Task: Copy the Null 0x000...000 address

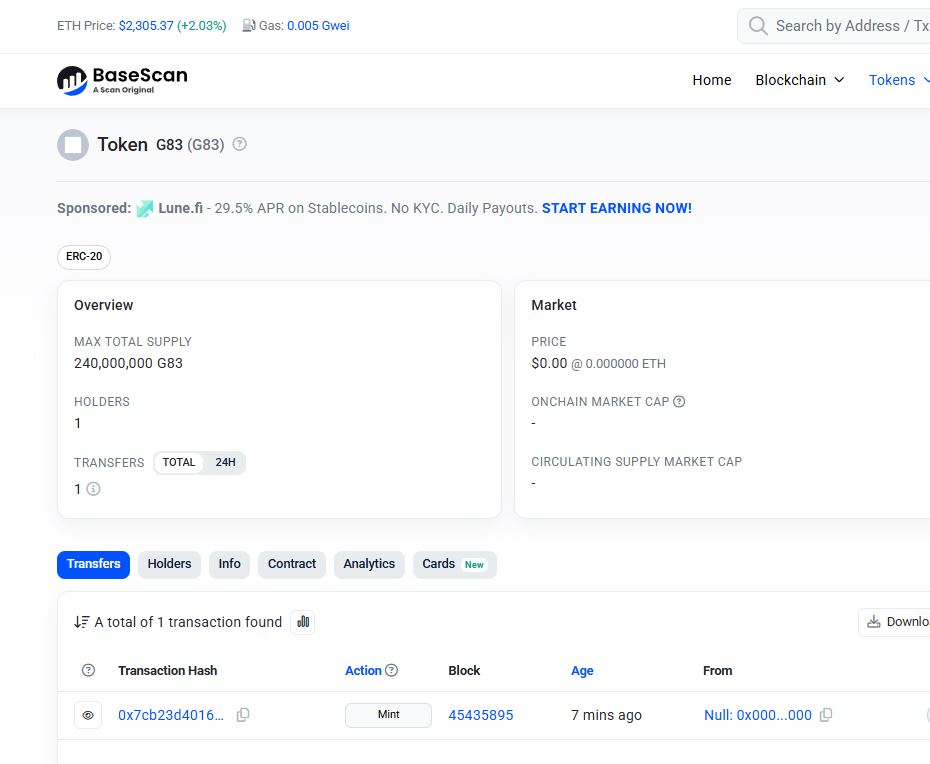Action: click(x=826, y=715)
